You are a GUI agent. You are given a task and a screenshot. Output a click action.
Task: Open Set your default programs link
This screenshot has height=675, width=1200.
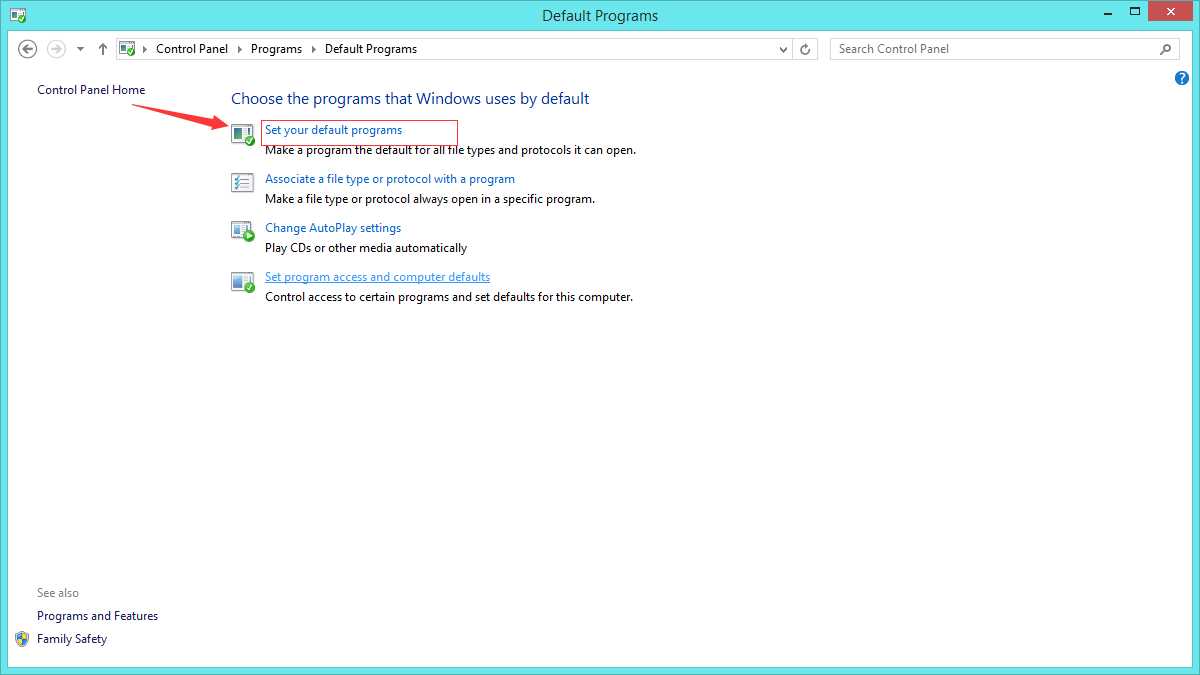click(333, 130)
